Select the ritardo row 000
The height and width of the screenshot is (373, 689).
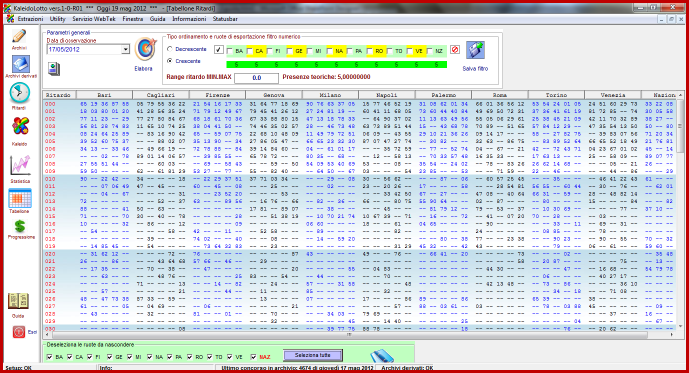(359, 104)
